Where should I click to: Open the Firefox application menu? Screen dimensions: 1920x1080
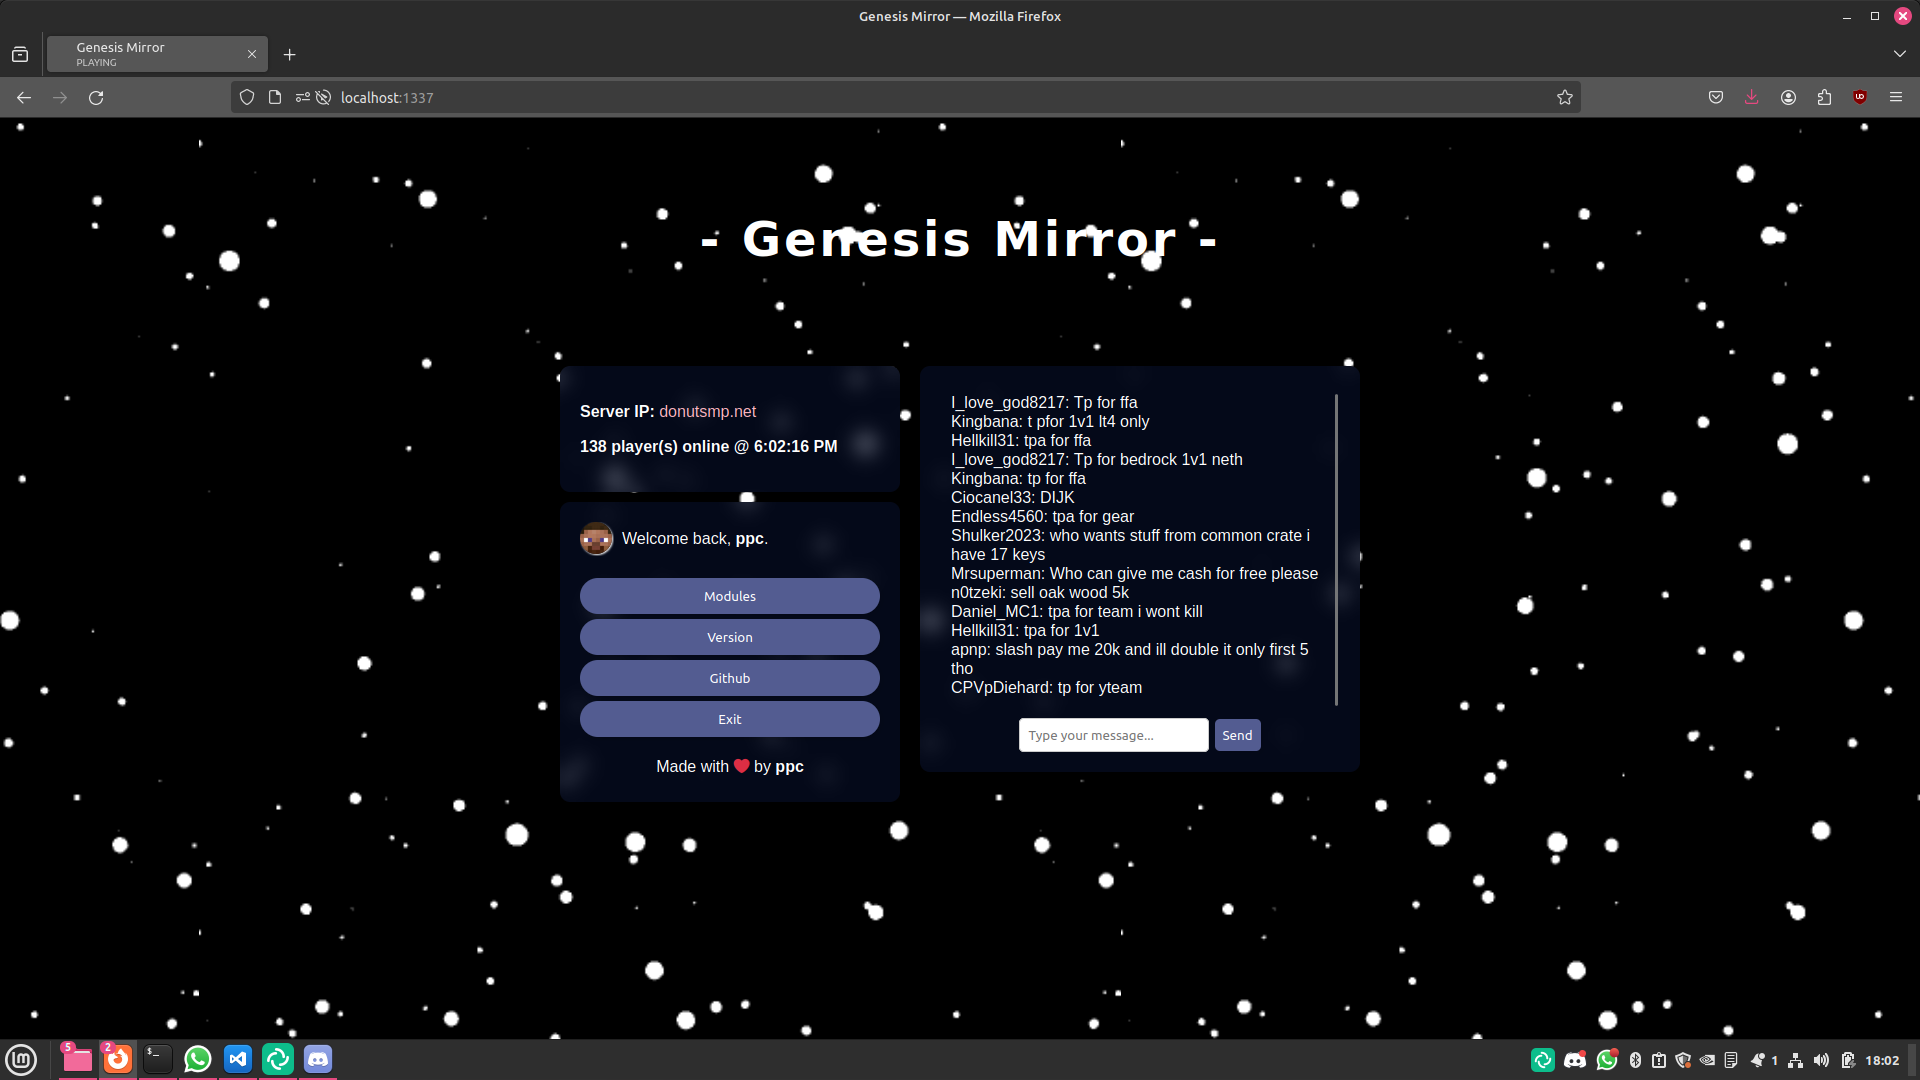[x=1896, y=97]
